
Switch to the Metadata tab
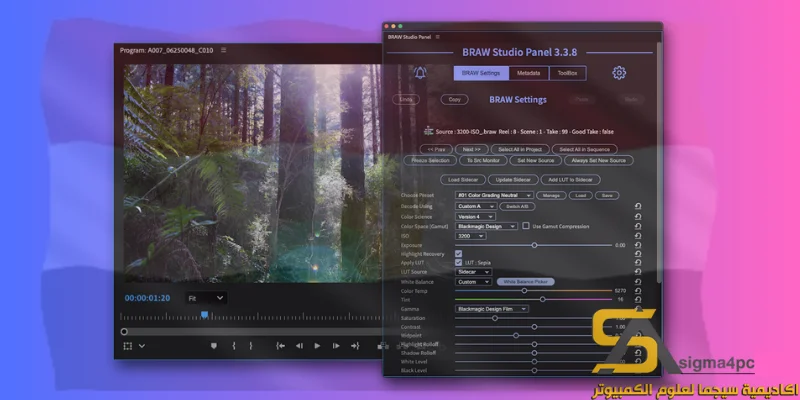point(529,73)
